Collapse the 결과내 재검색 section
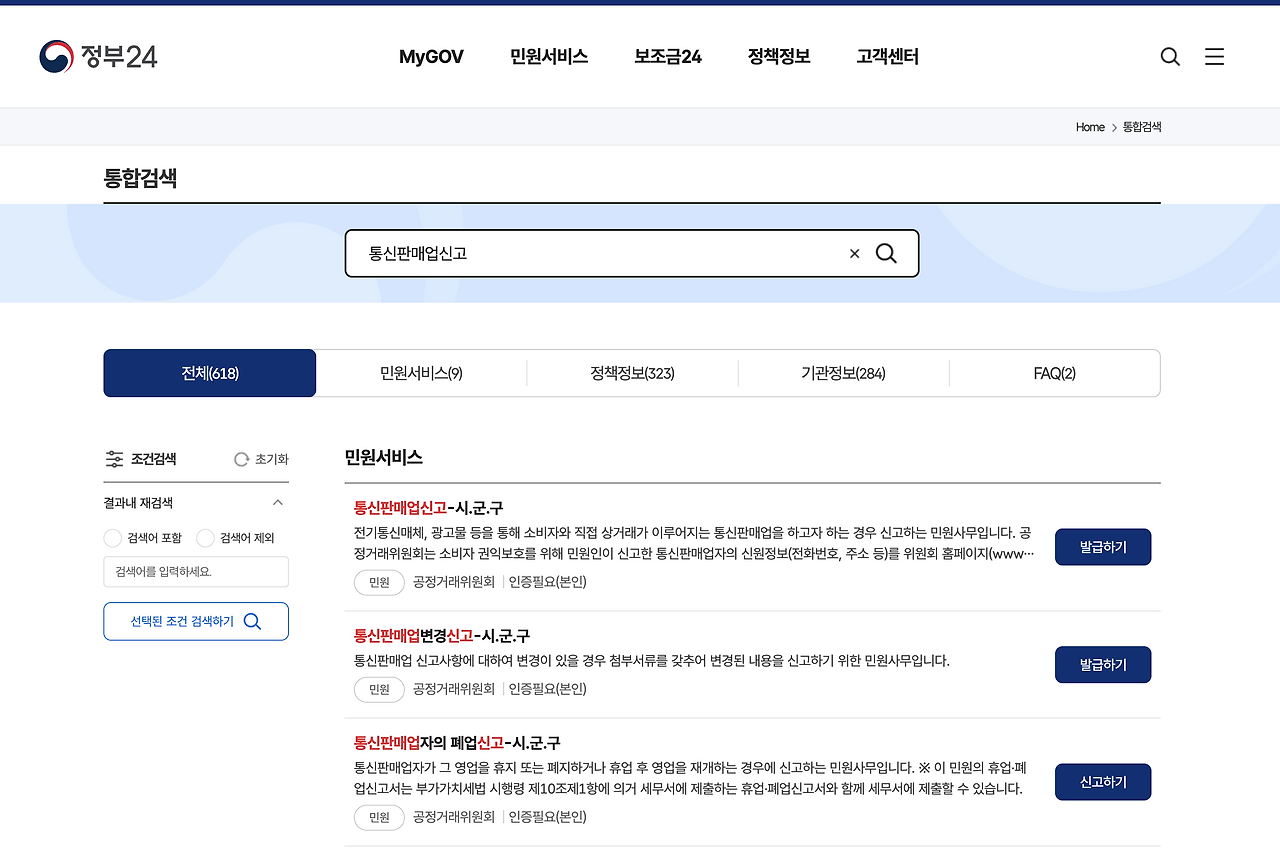 click(278, 503)
